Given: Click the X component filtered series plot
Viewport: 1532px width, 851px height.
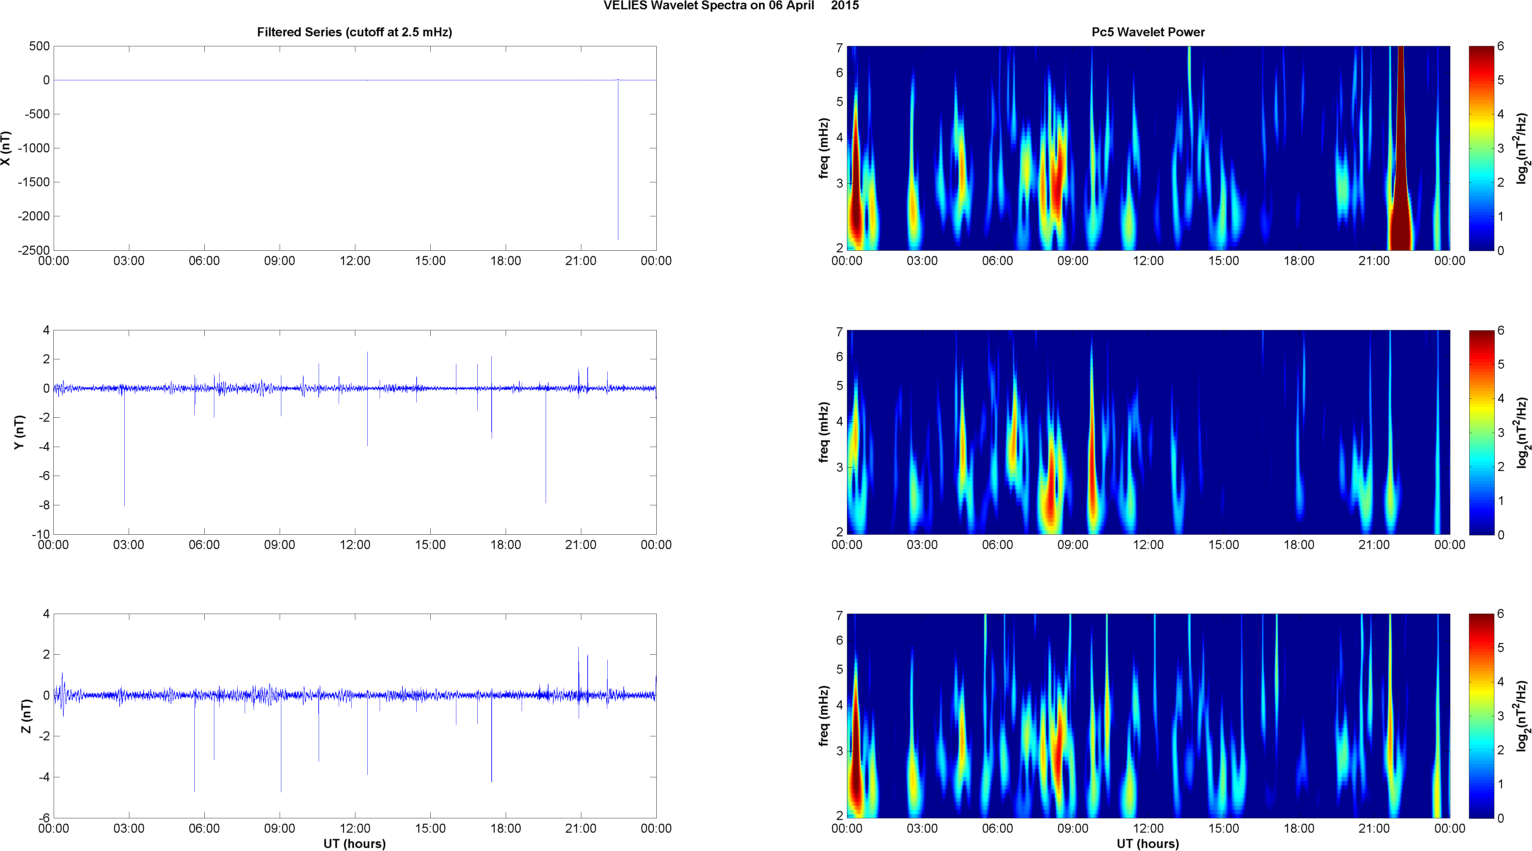Looking at the screenshot, I should [355, 148].
